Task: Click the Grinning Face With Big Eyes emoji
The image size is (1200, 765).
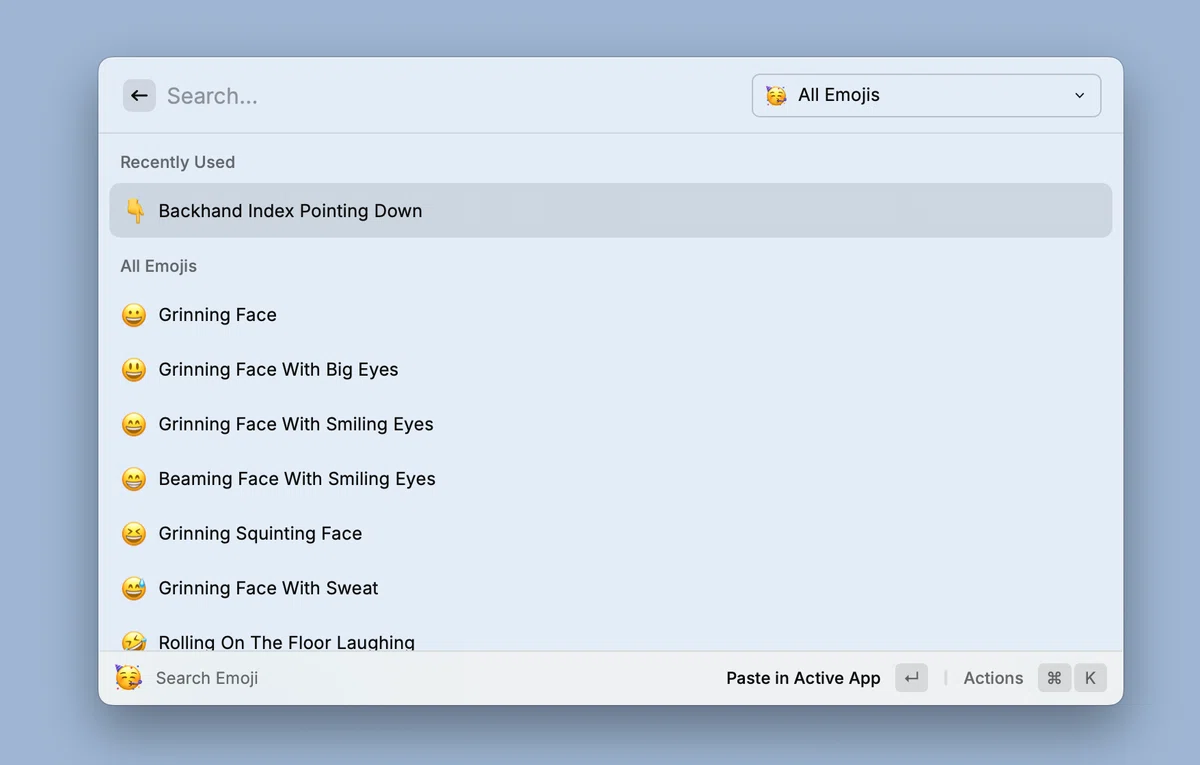Action: coord(134,370)
